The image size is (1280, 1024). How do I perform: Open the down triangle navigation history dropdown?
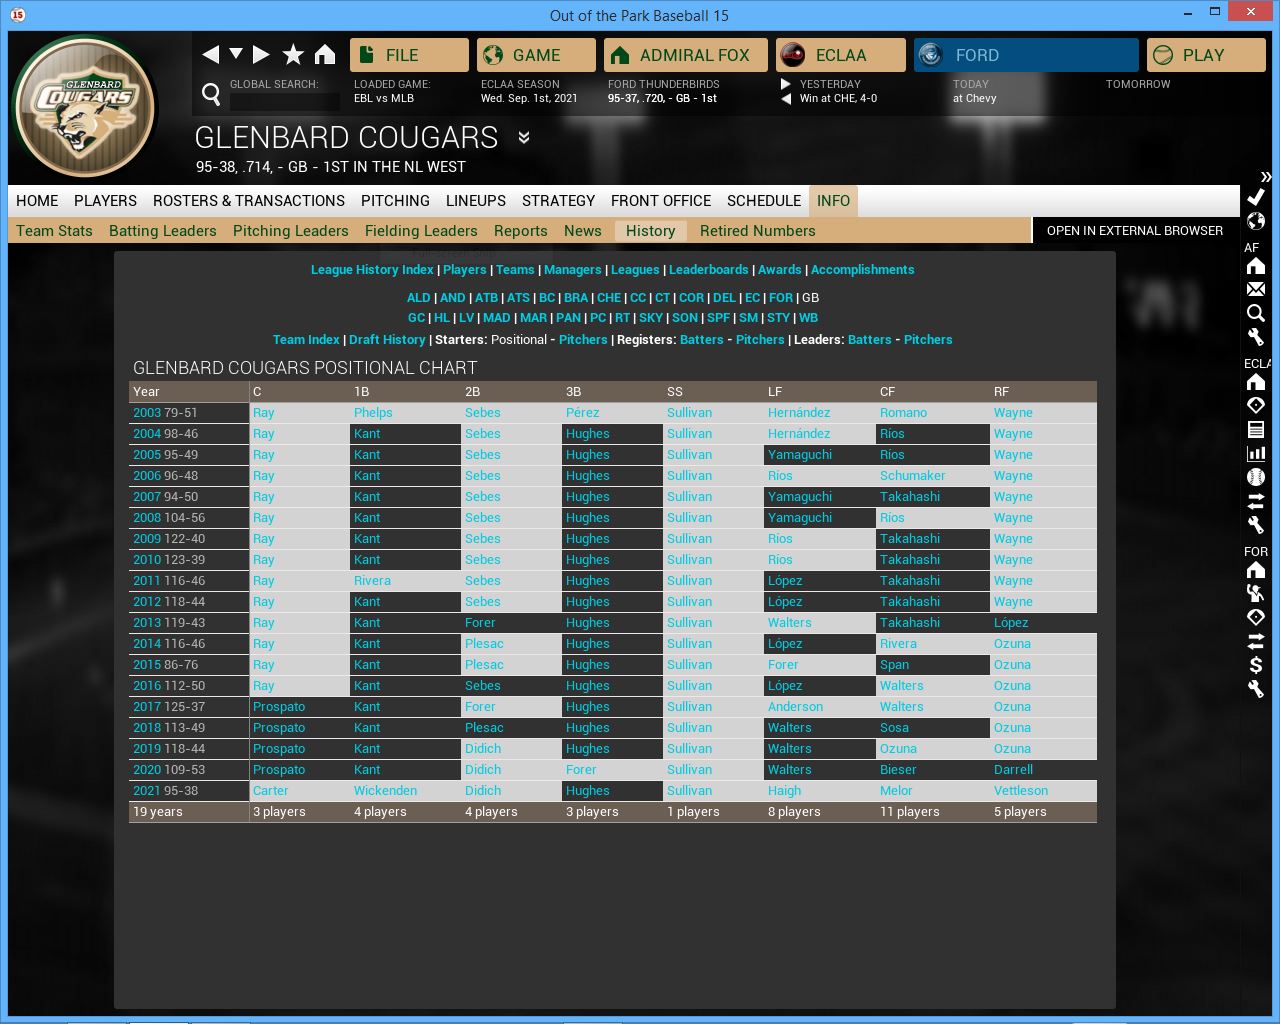tap(236, 54)
